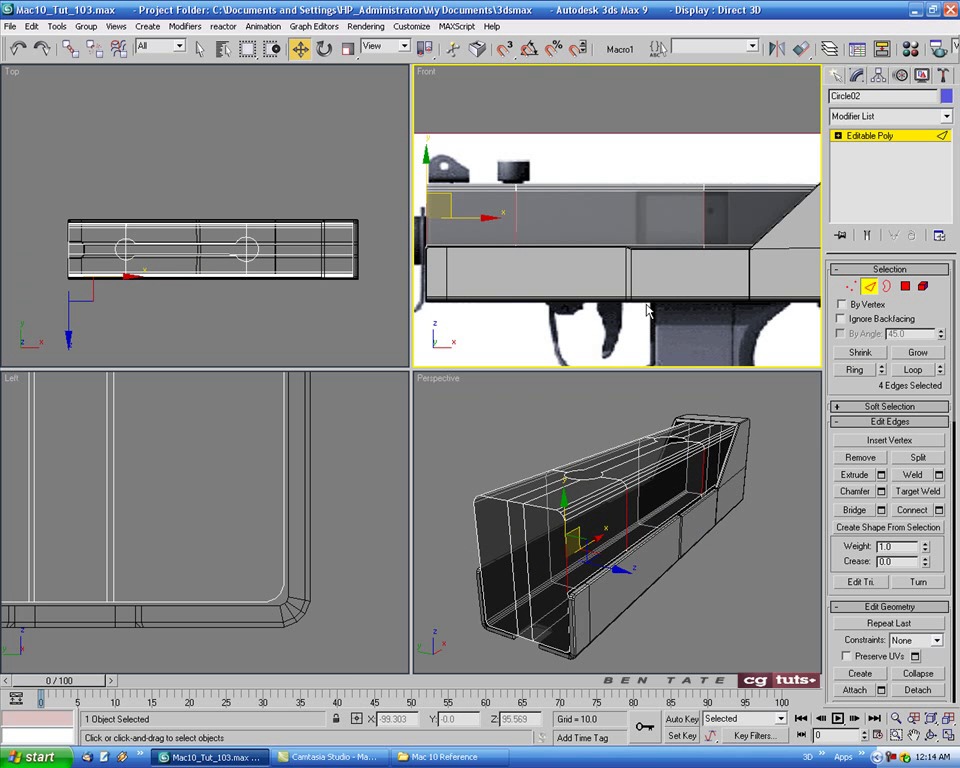
Task: Activate Select and Rotate tool
Action: pyautogui.click(x=324, y=49)
